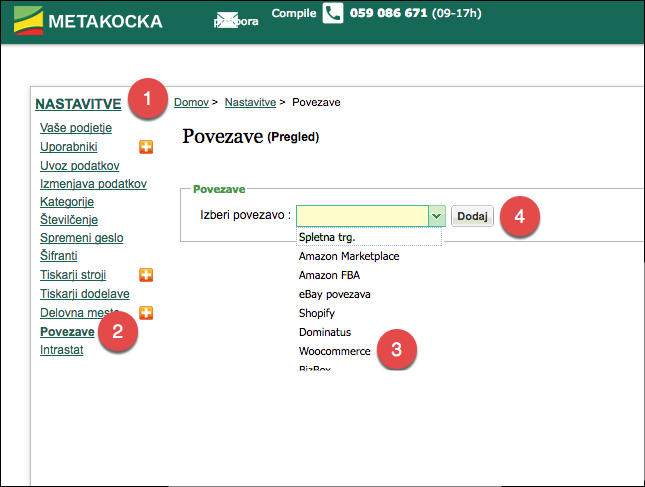Screen dimensions: 645x487
Task: Click the phone icon in header
Action: pyautogui.click(x=332, y=13)
